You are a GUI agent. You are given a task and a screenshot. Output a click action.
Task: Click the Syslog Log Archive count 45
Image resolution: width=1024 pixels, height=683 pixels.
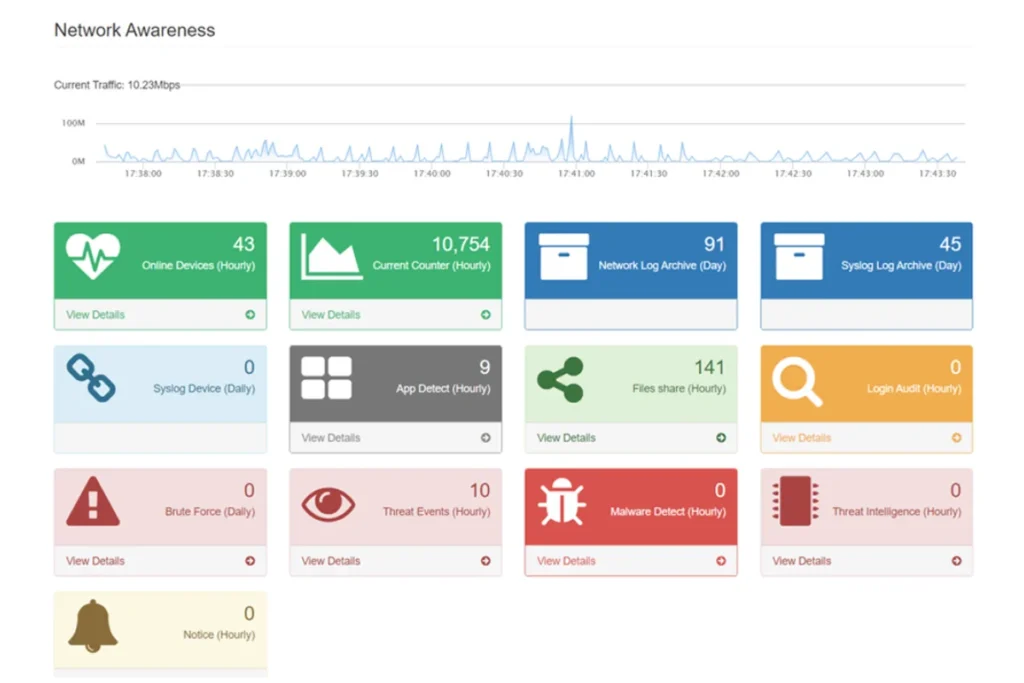949,244
